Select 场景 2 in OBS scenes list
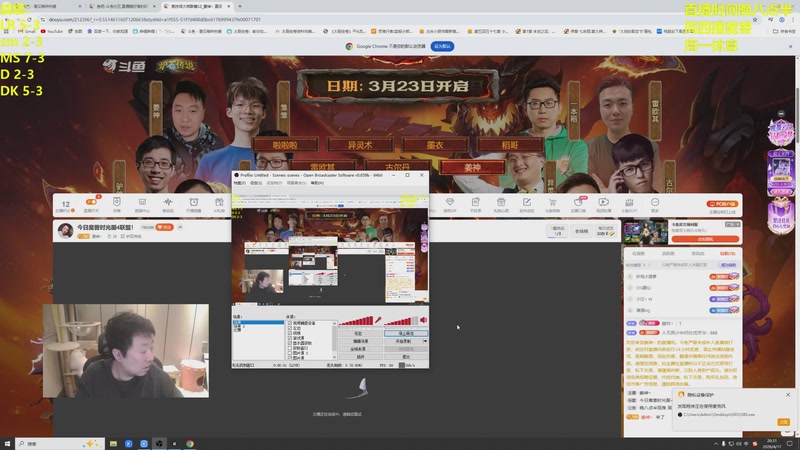Viewport: 800px width, 450px height. click(239, 326)
